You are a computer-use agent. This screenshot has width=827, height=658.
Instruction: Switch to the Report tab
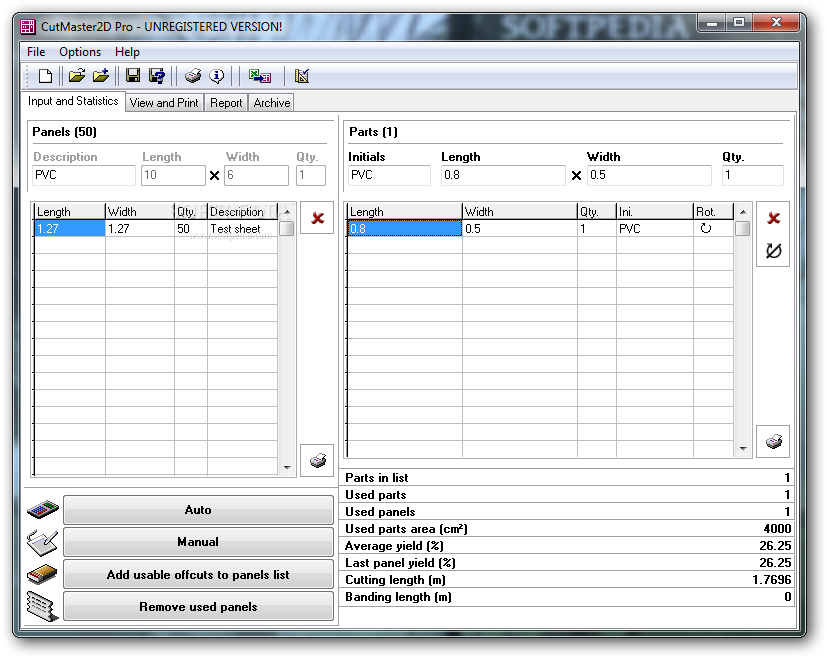226,103
